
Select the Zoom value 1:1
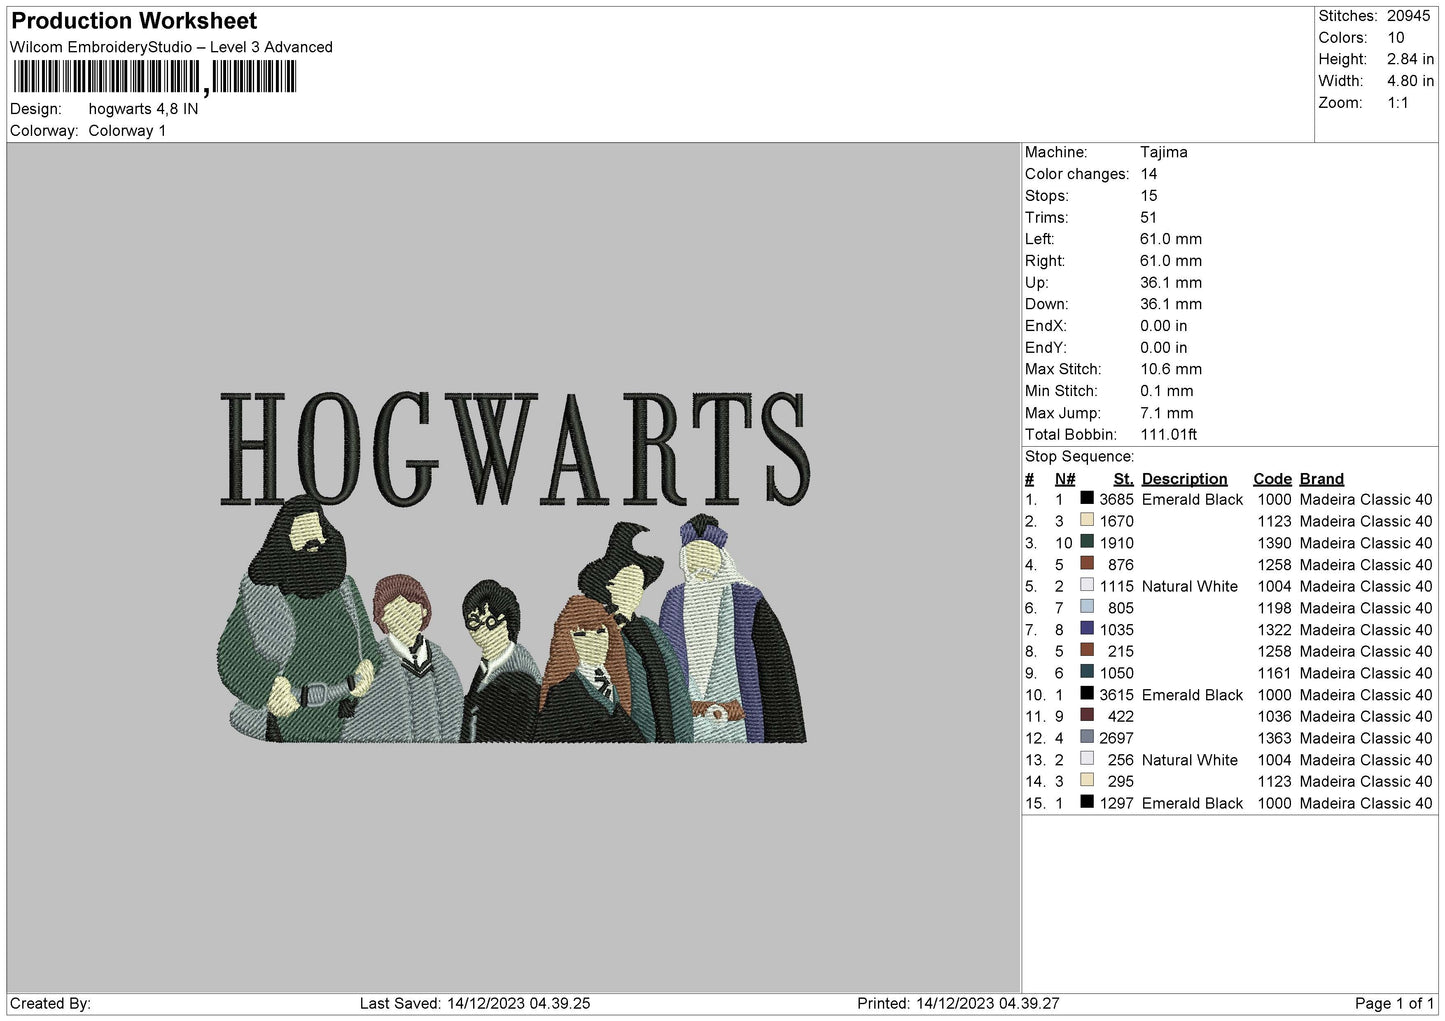[x=1397, y=103]
